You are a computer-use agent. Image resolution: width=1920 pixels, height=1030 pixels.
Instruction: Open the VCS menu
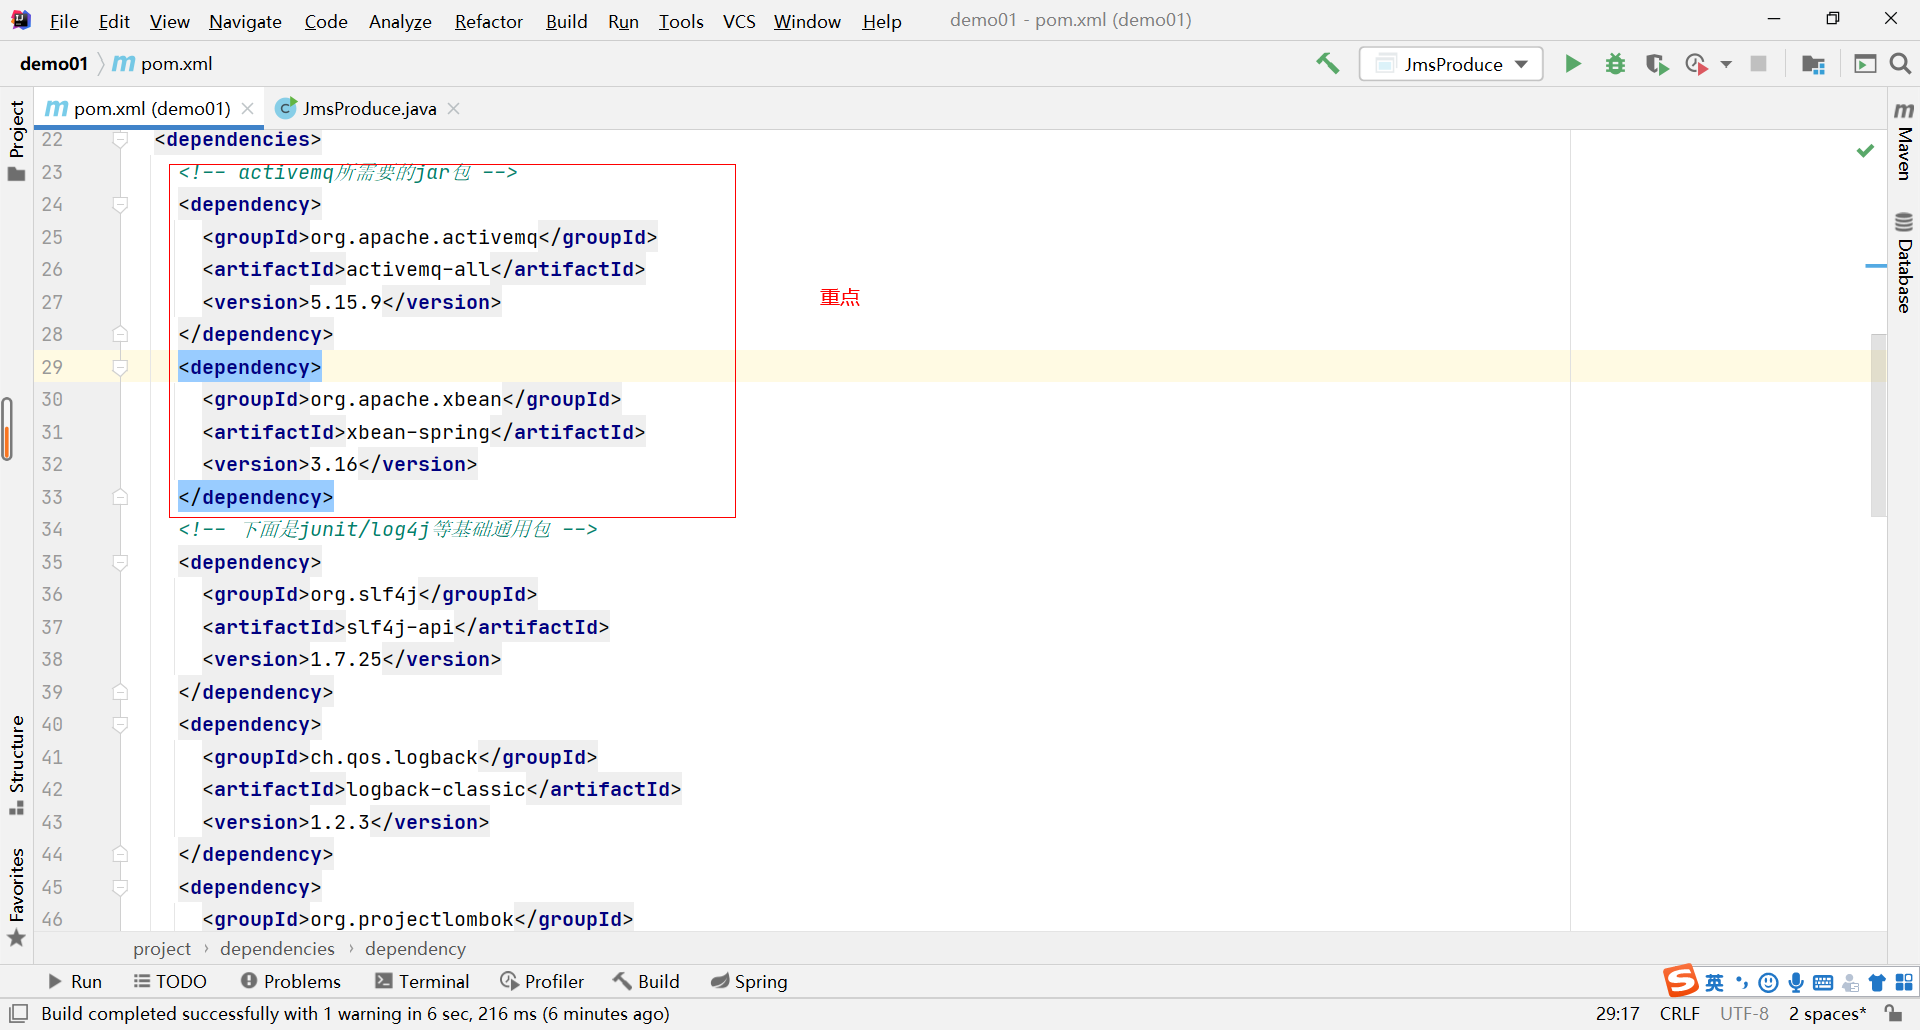[739, 21]
